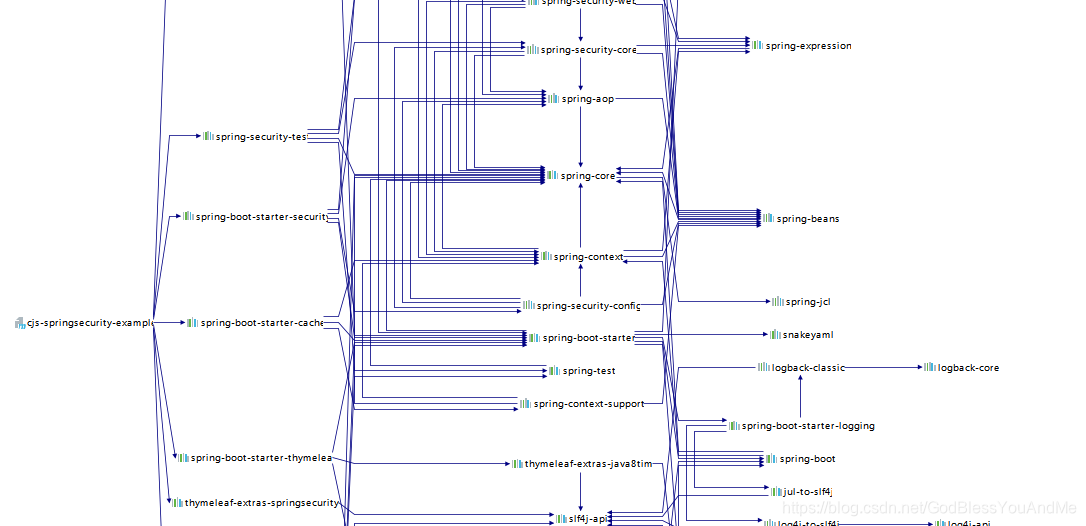Click the spring-boot-starter-cache library icon
The height and width of the screenshot is (526, 1086).
coord(193,323)
